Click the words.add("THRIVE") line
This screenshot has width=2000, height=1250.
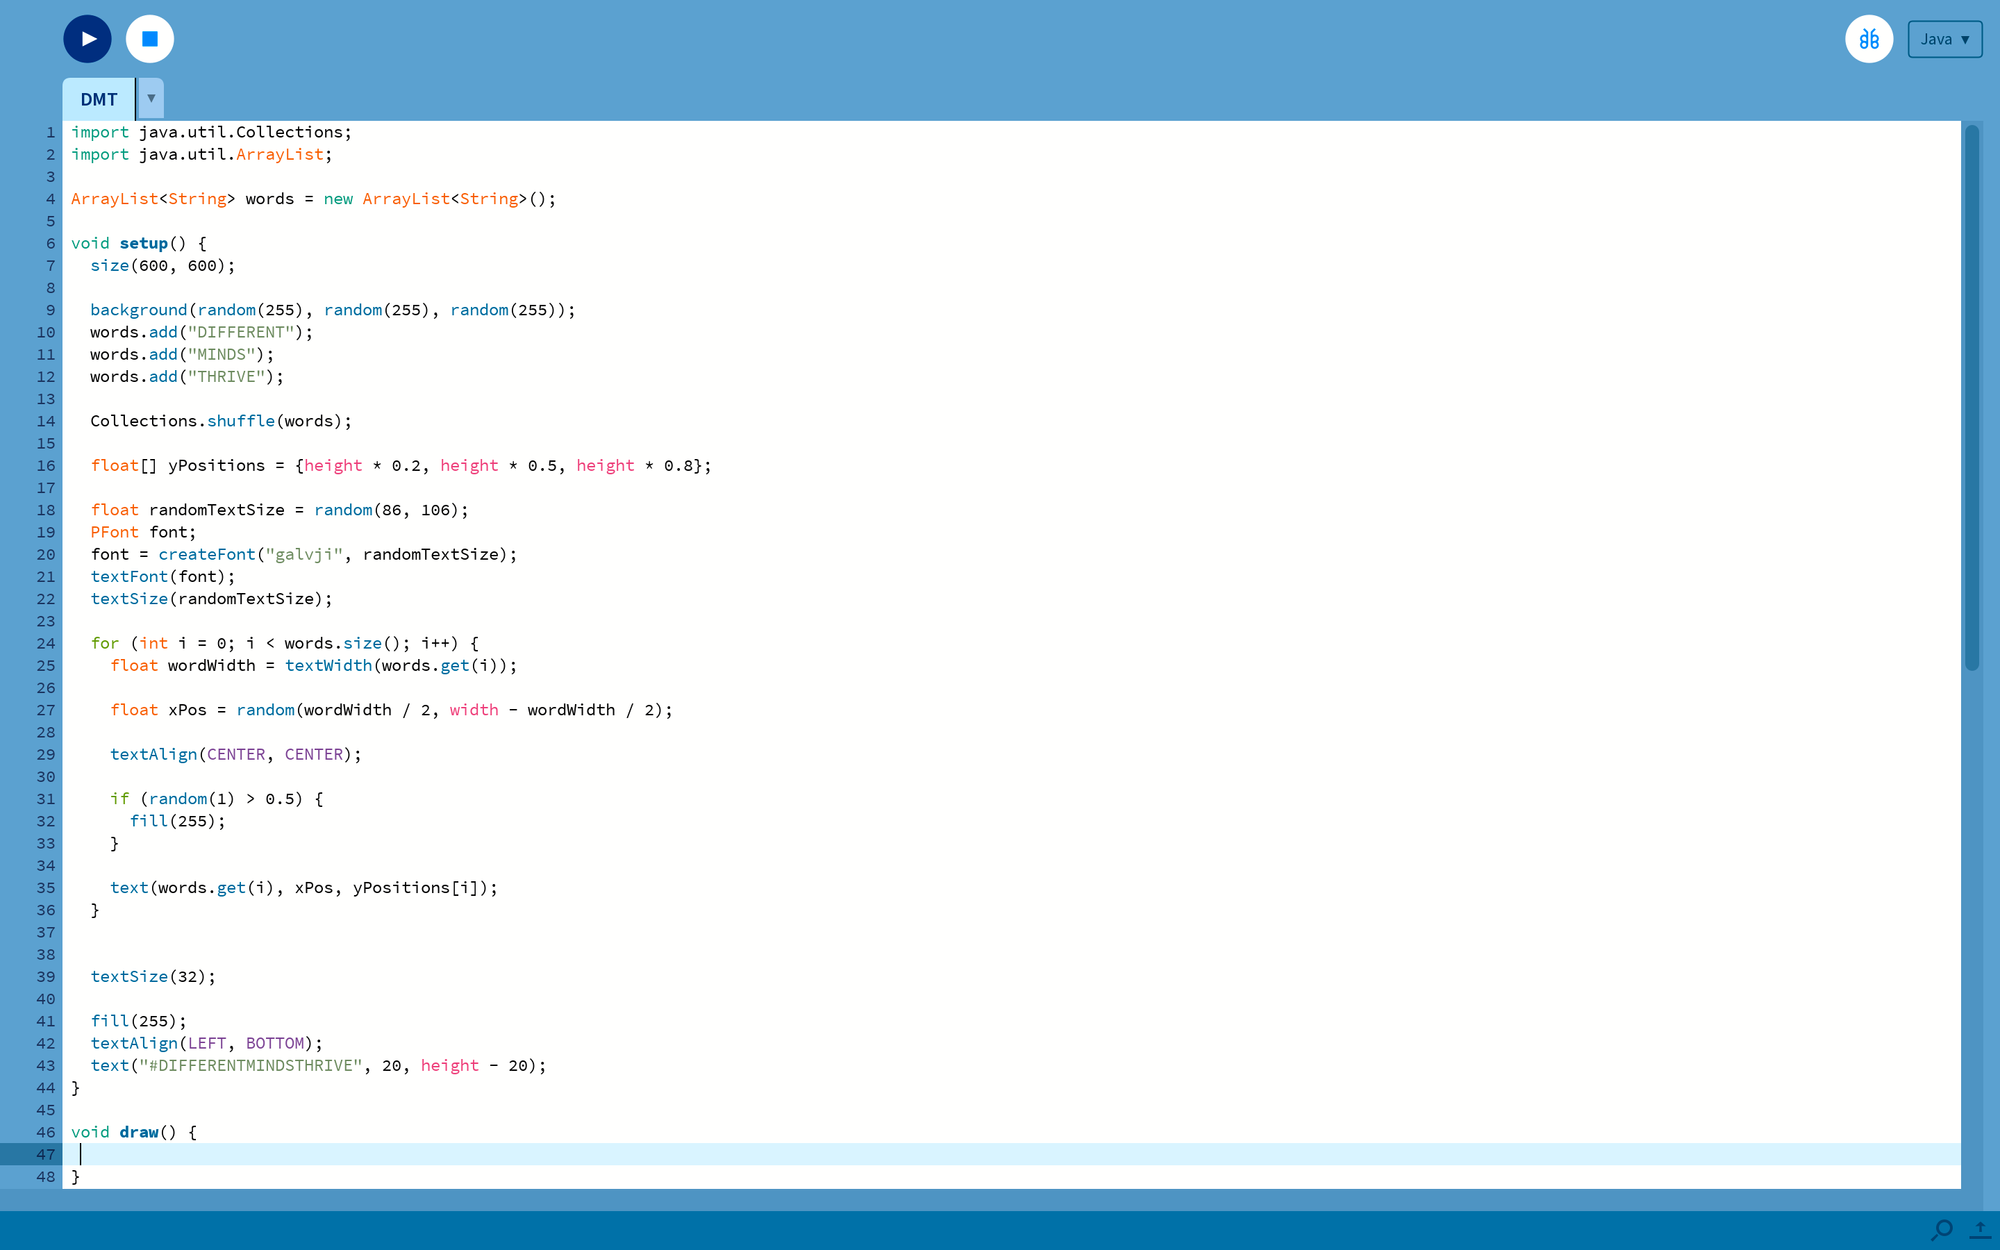[187, 376]
